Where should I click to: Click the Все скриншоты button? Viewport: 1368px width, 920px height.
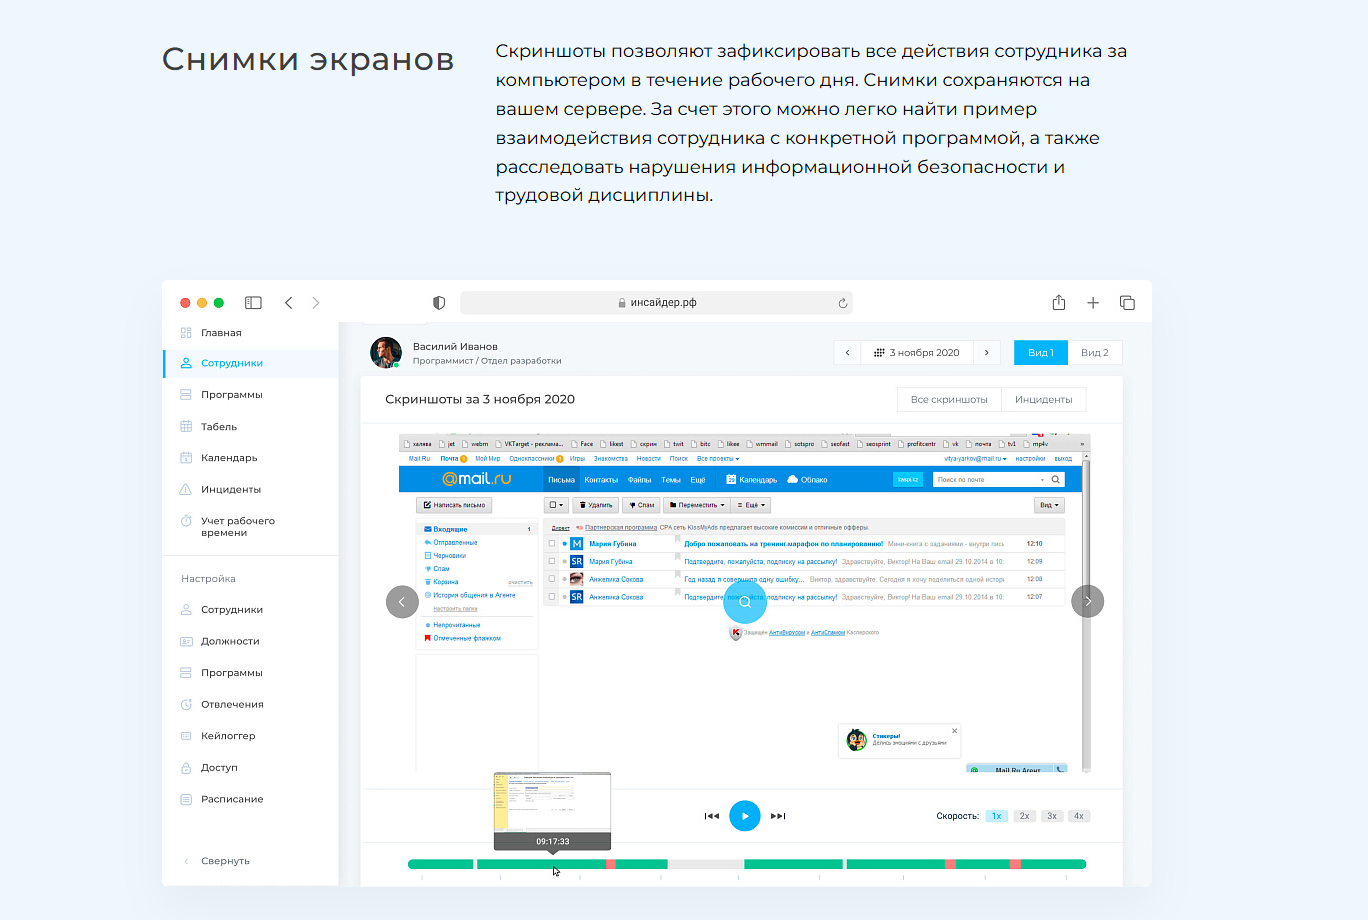tap(948, 398)
